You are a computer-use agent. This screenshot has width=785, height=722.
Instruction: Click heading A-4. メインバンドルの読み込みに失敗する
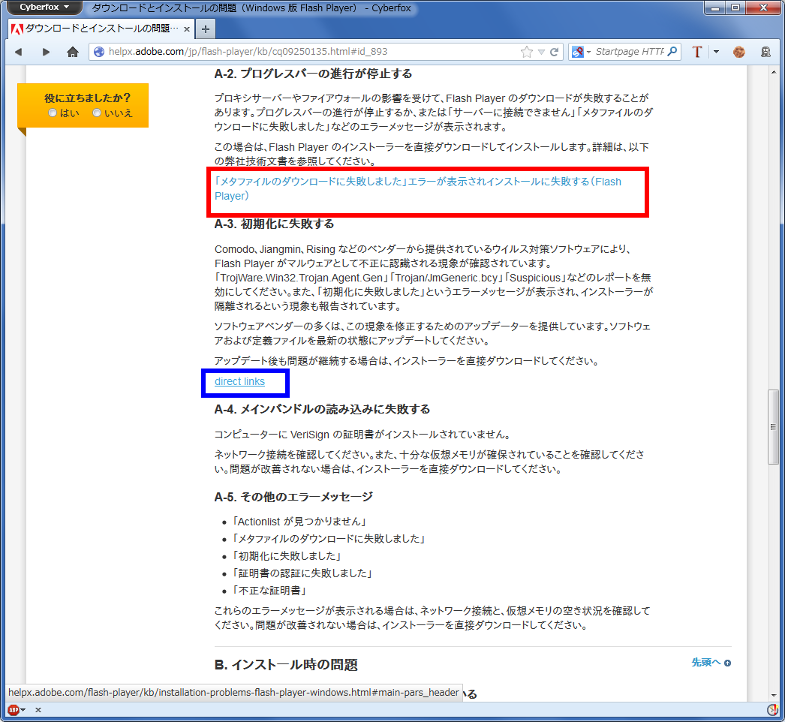pos(322,410)
